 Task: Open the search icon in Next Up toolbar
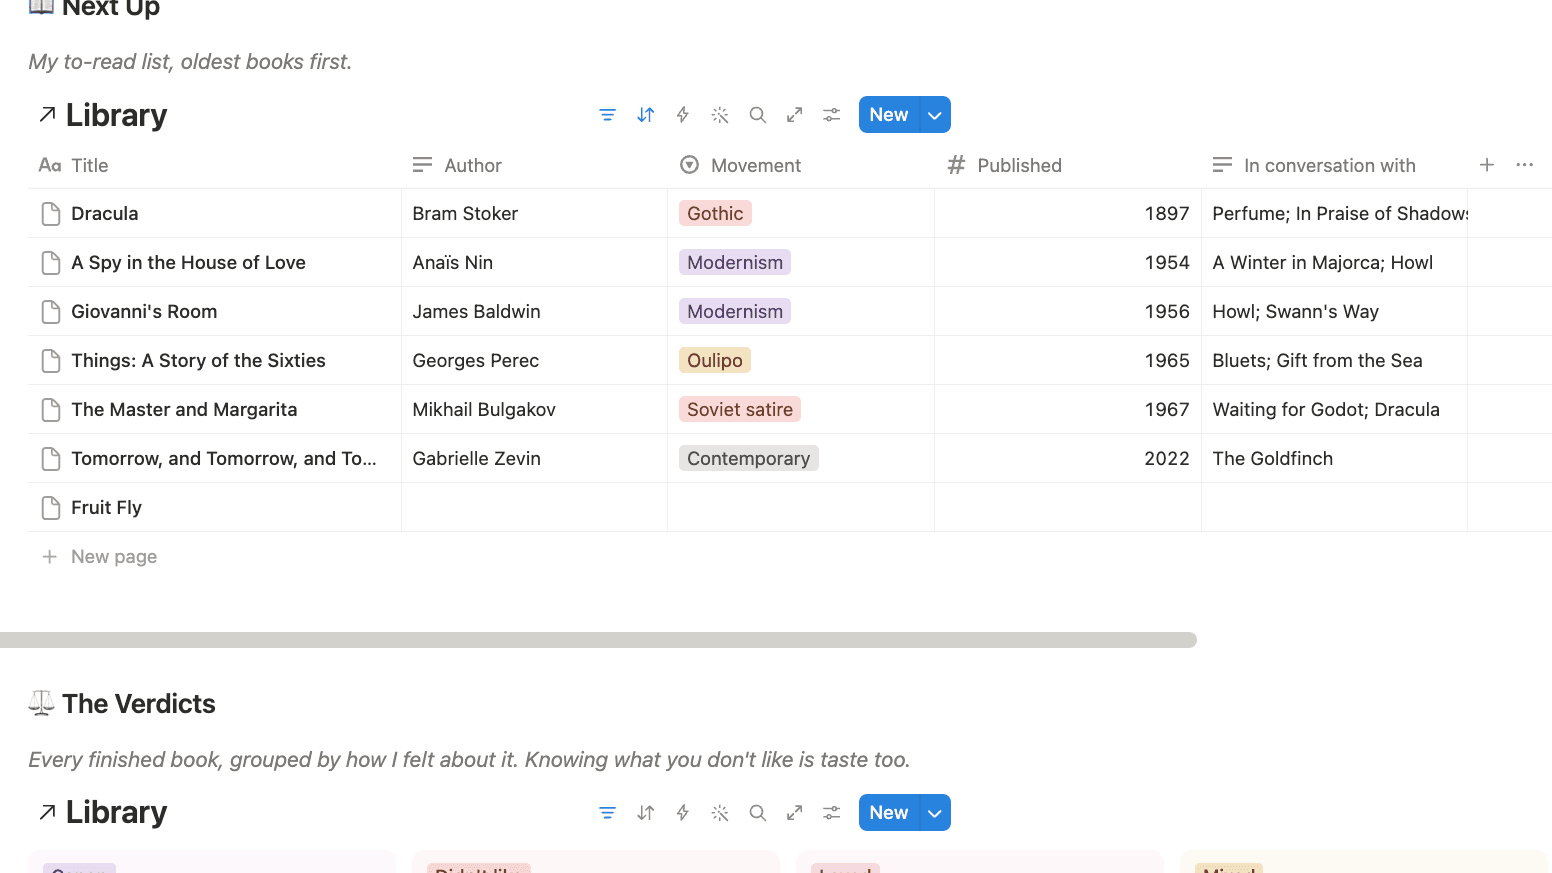pos(758,115)
